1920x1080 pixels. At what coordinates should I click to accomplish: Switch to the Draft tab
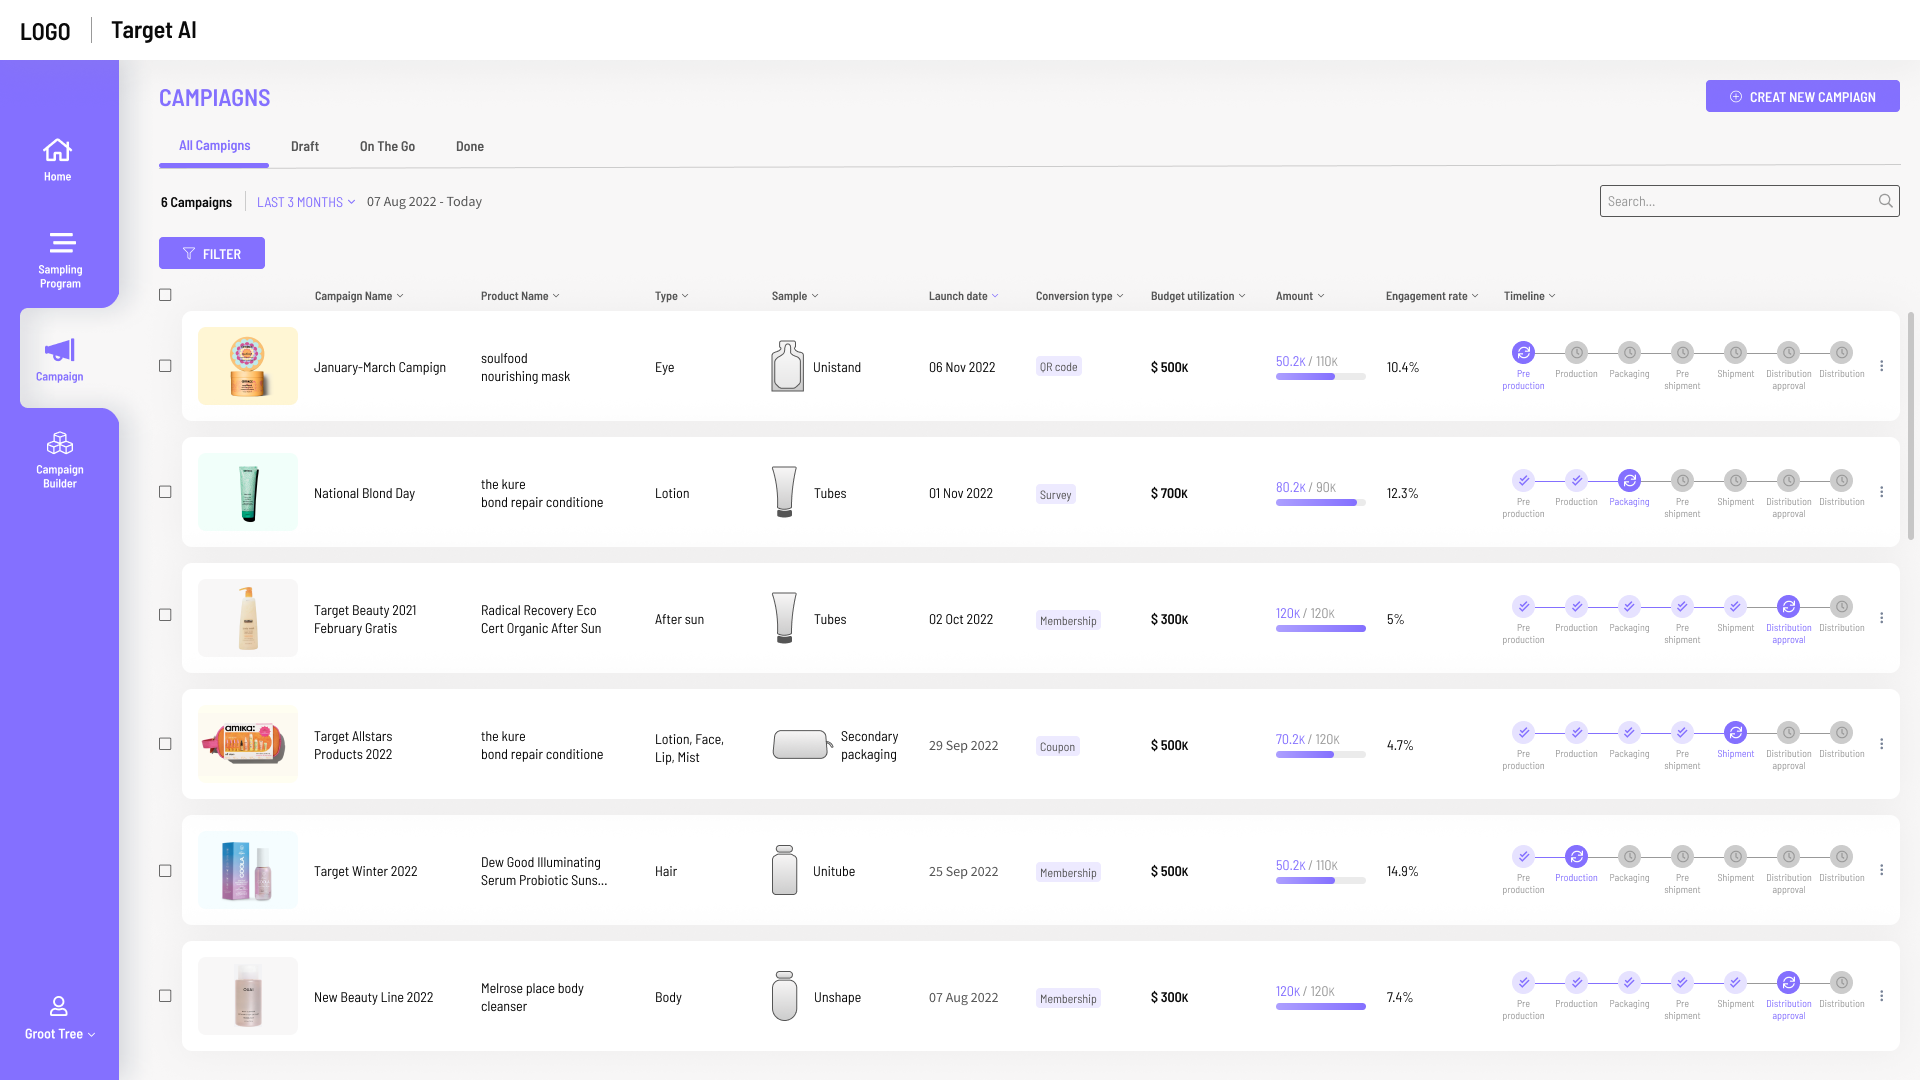pos(305,146)
